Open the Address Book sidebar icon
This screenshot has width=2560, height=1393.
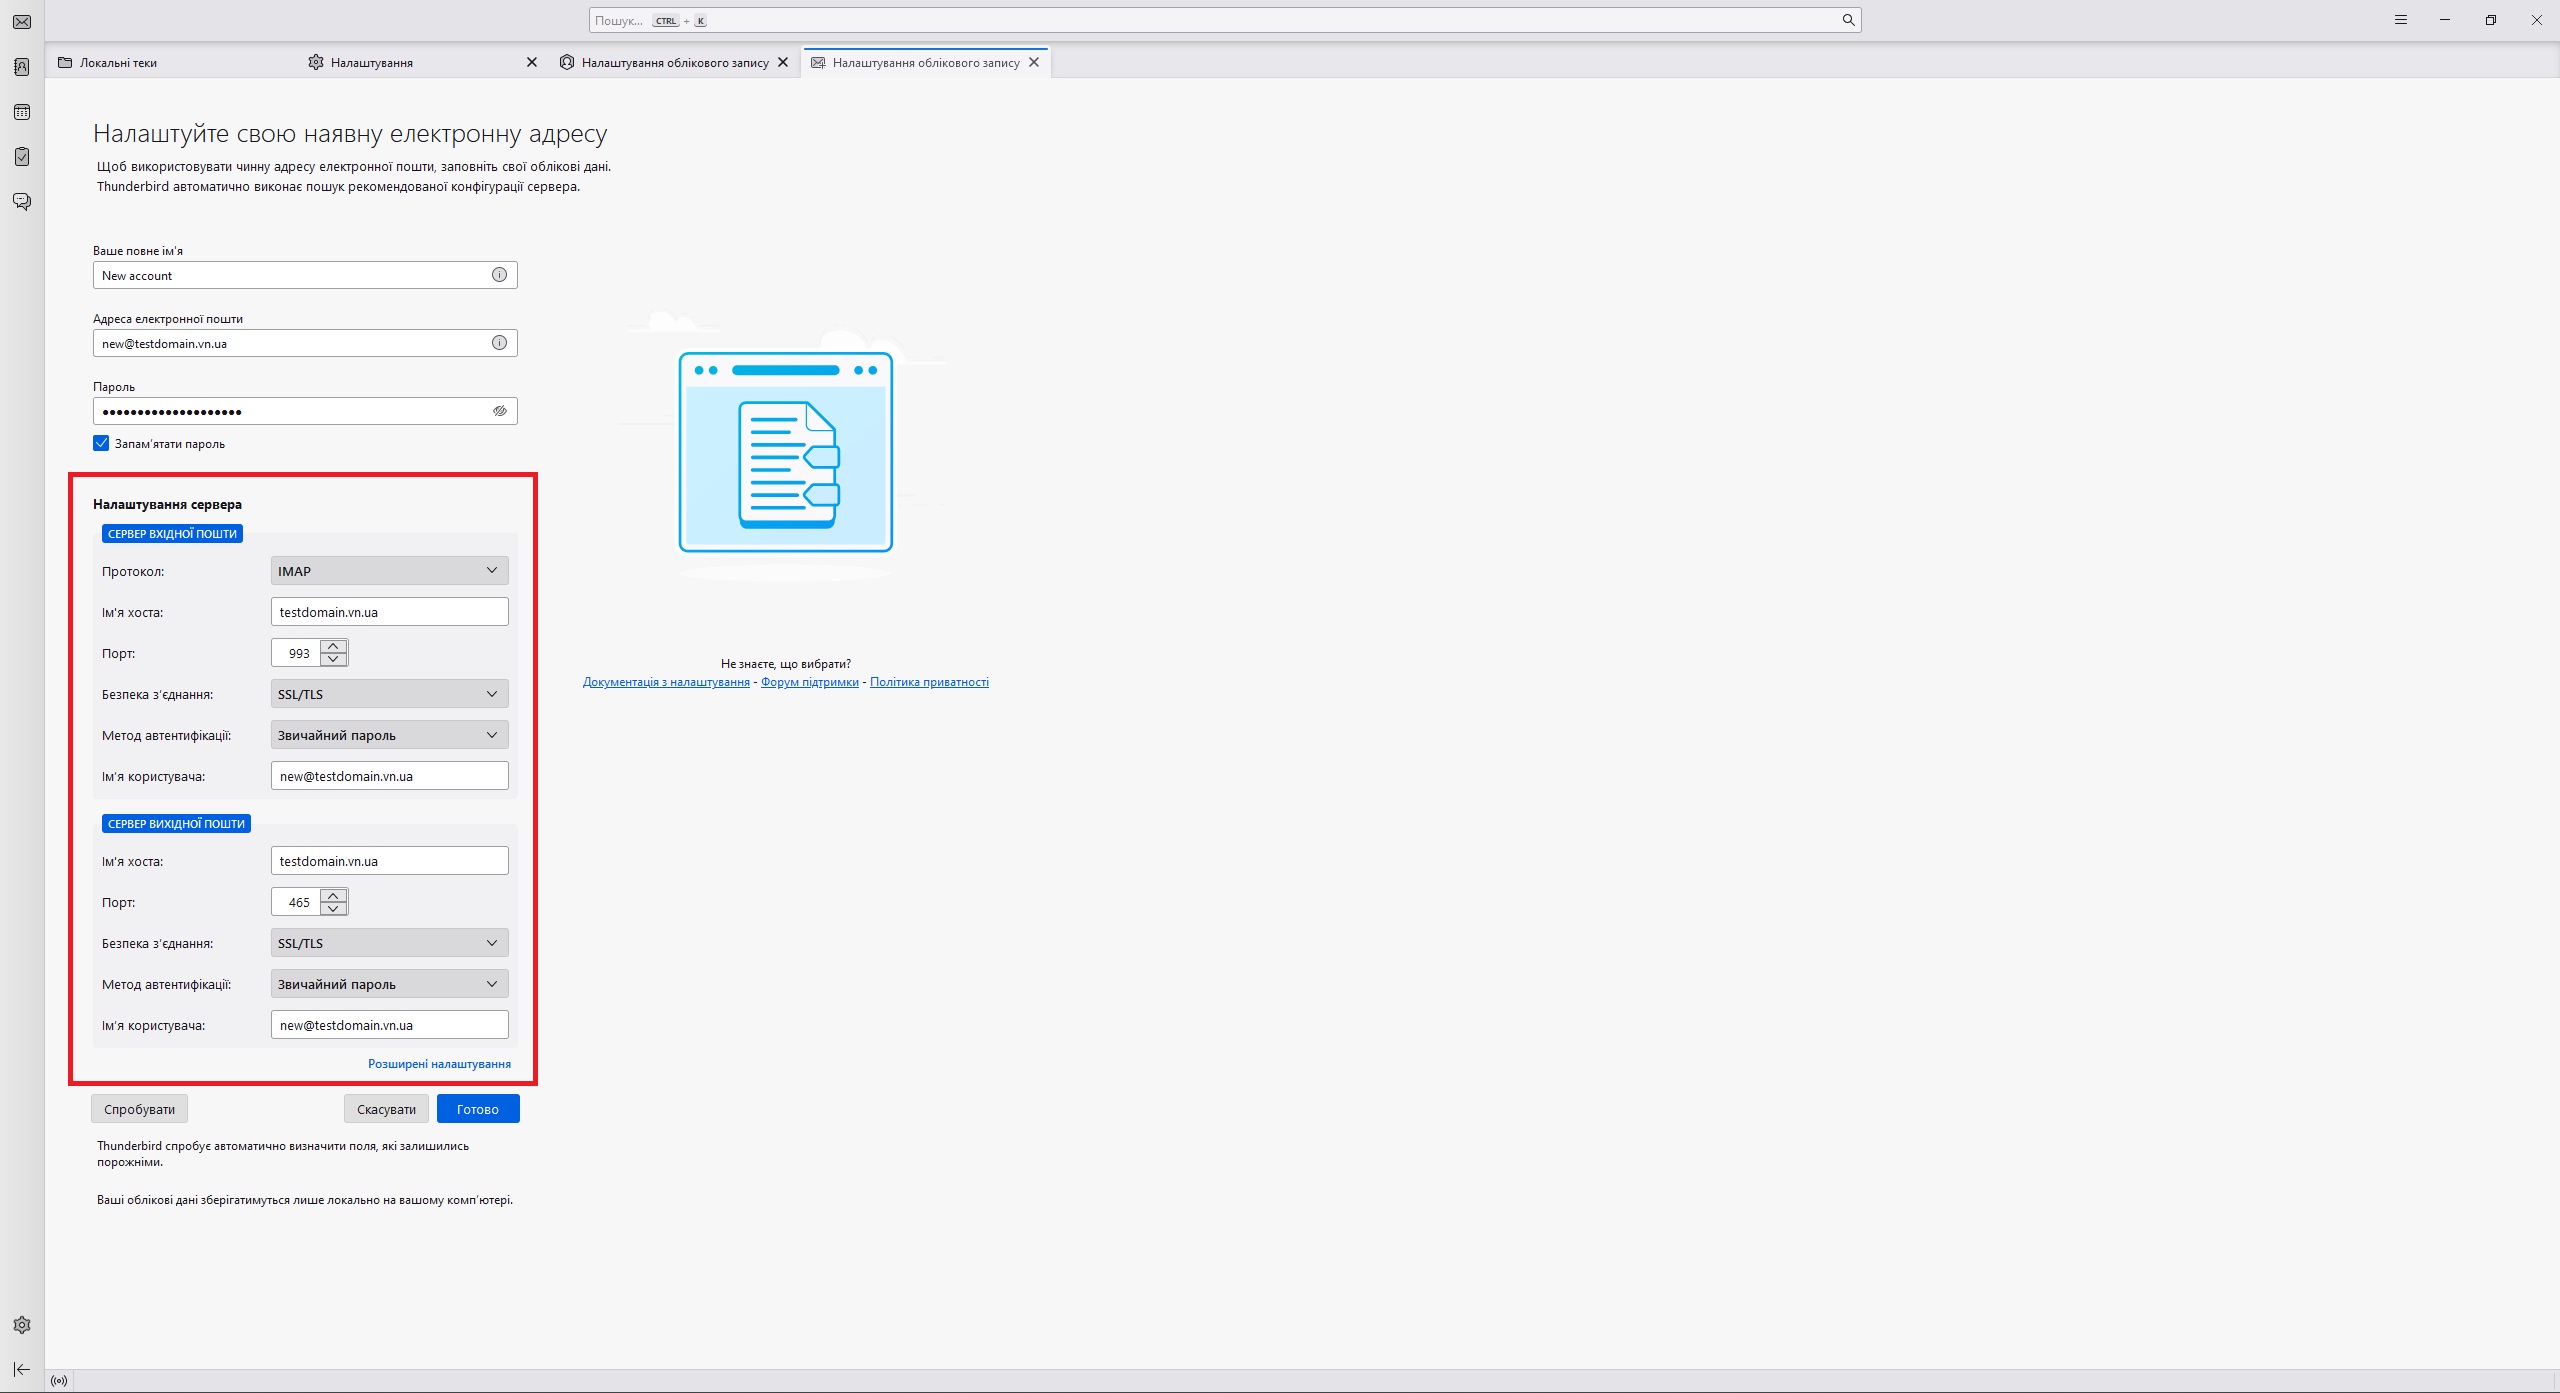[22, 67]
